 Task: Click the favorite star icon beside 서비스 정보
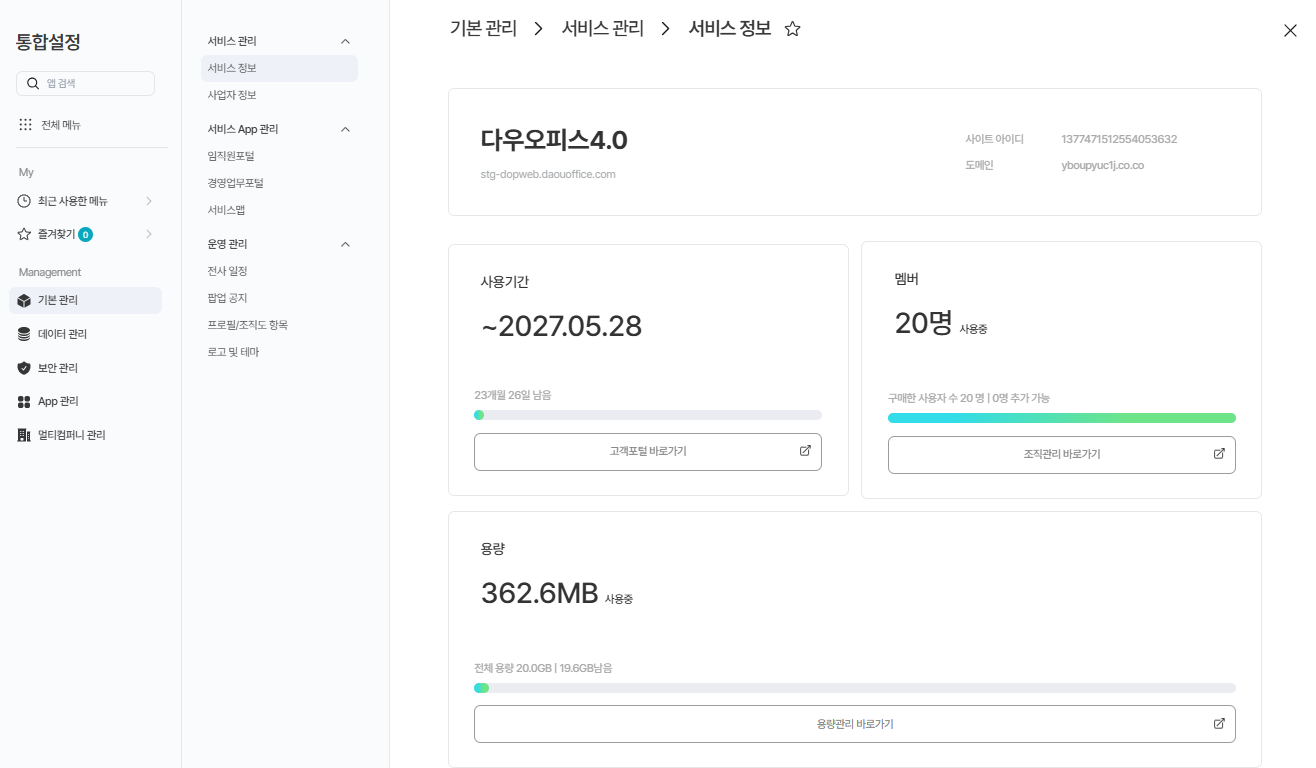point(792,29)
